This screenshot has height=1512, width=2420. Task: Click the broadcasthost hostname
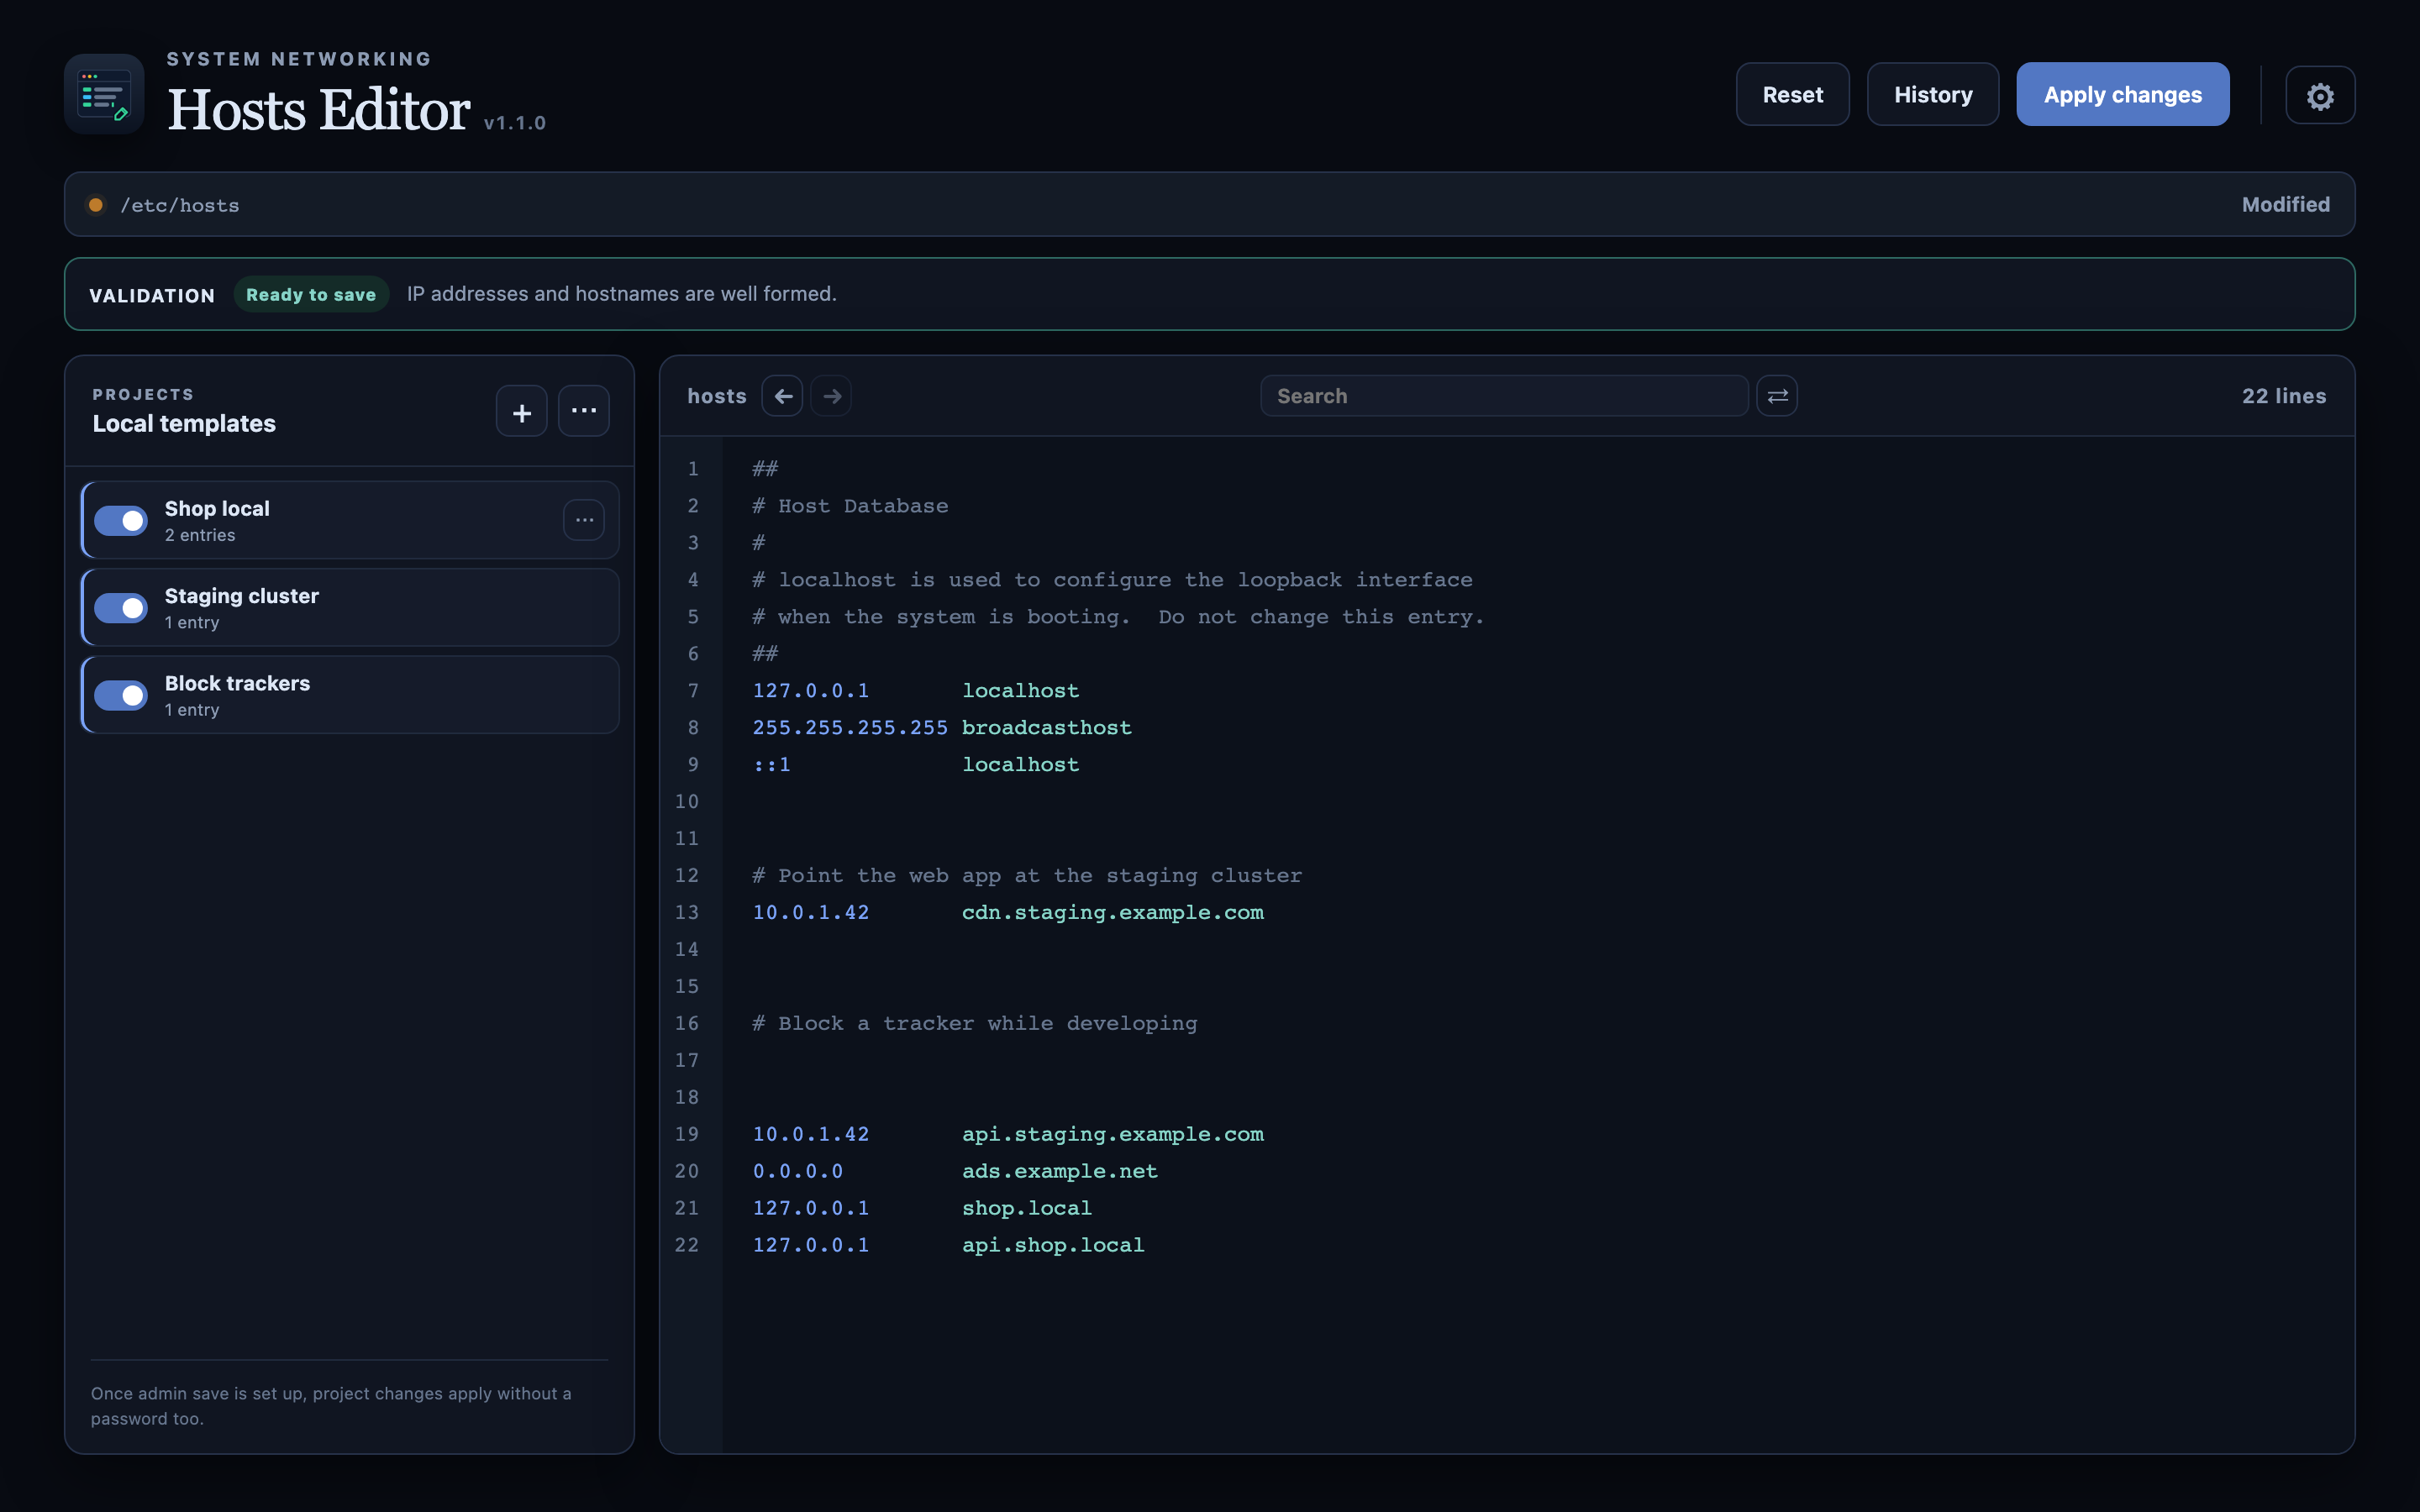tap(1047, 728)
